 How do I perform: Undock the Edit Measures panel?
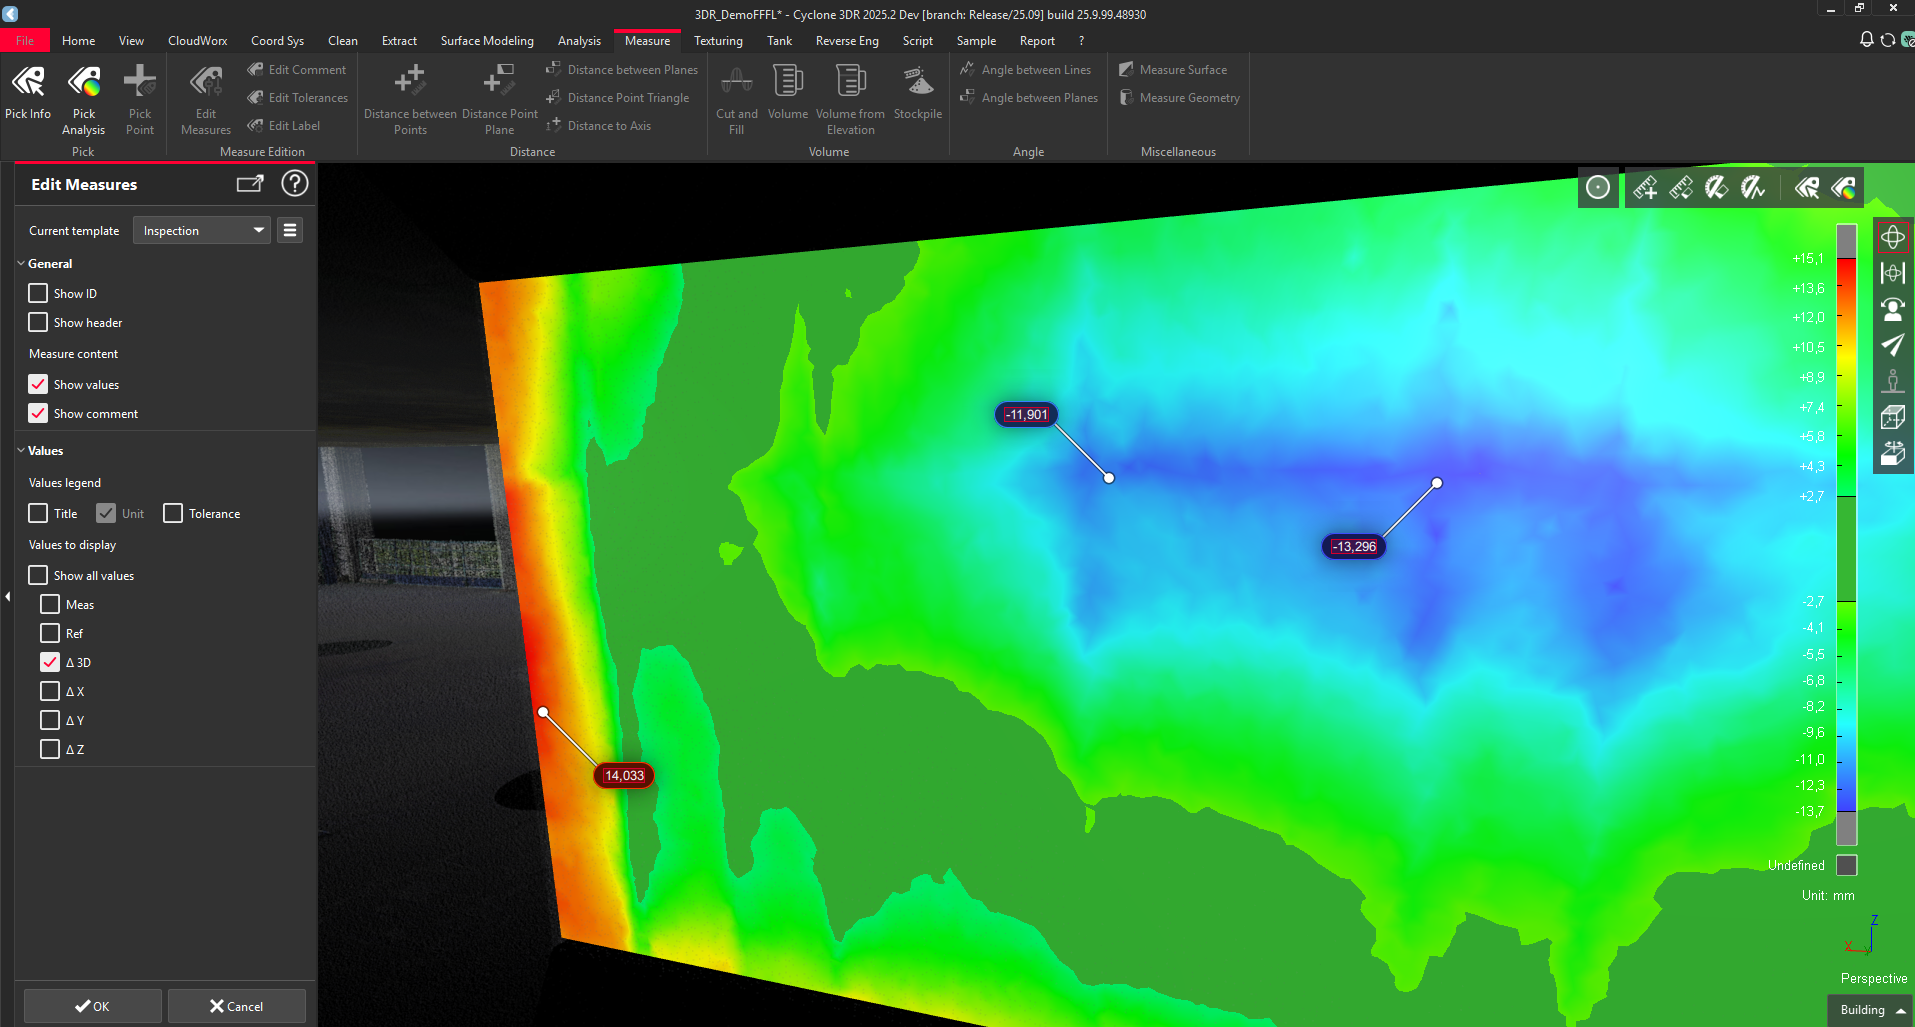click(250, 184)
